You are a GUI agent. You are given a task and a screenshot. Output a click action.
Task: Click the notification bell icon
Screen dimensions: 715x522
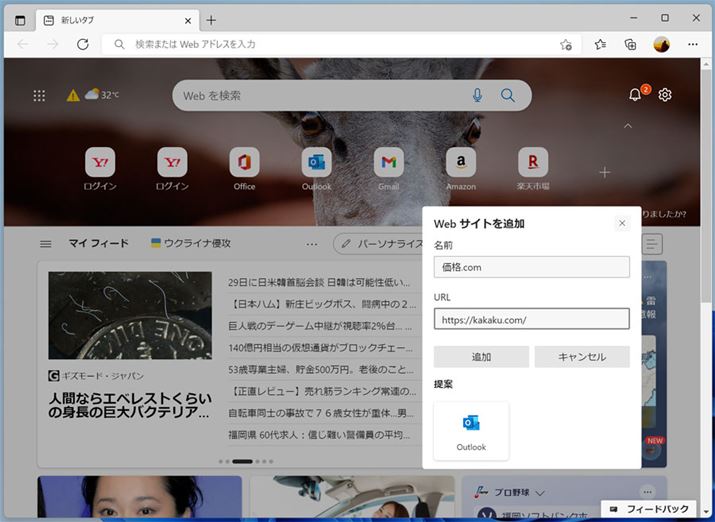click(634, 95)
